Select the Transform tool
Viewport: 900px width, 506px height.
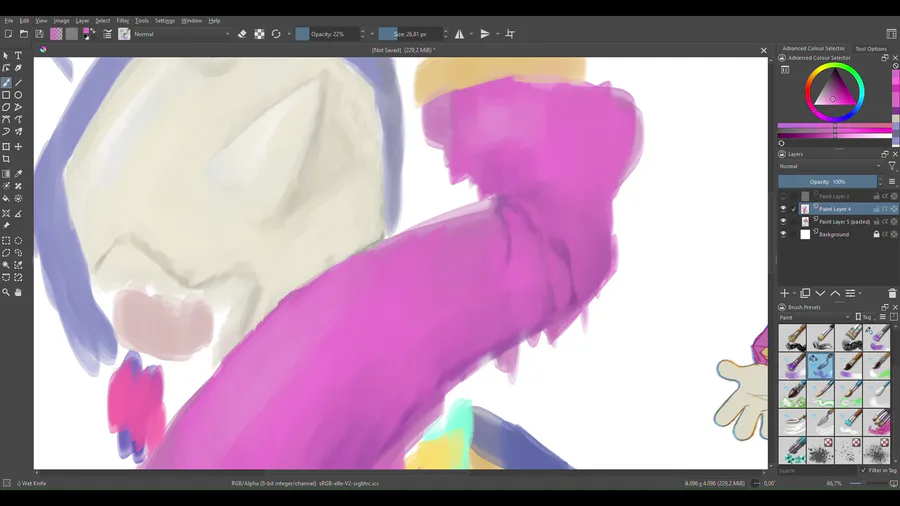pos(6,147)
